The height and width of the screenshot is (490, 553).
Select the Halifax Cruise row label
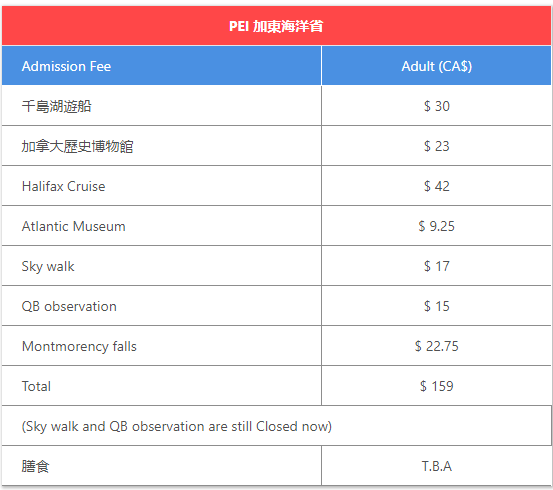63,186
